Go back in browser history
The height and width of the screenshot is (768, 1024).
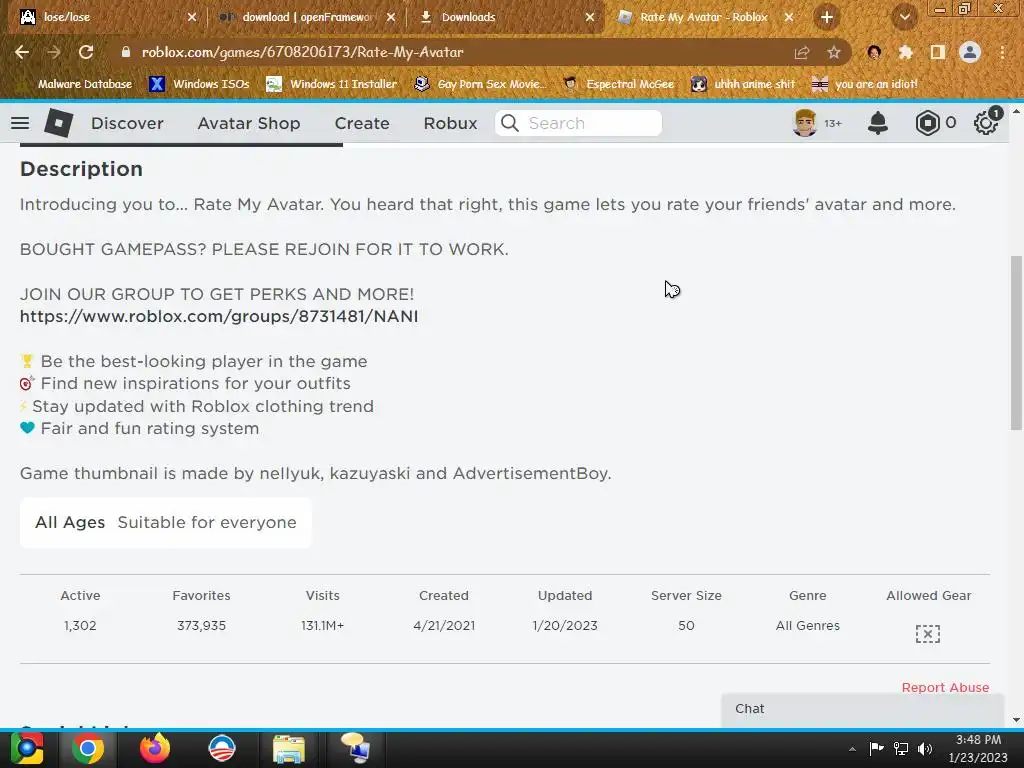22,52
